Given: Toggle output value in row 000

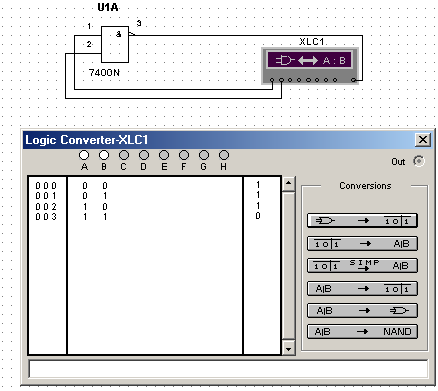Looking at the screenshot, I should 258,185.
